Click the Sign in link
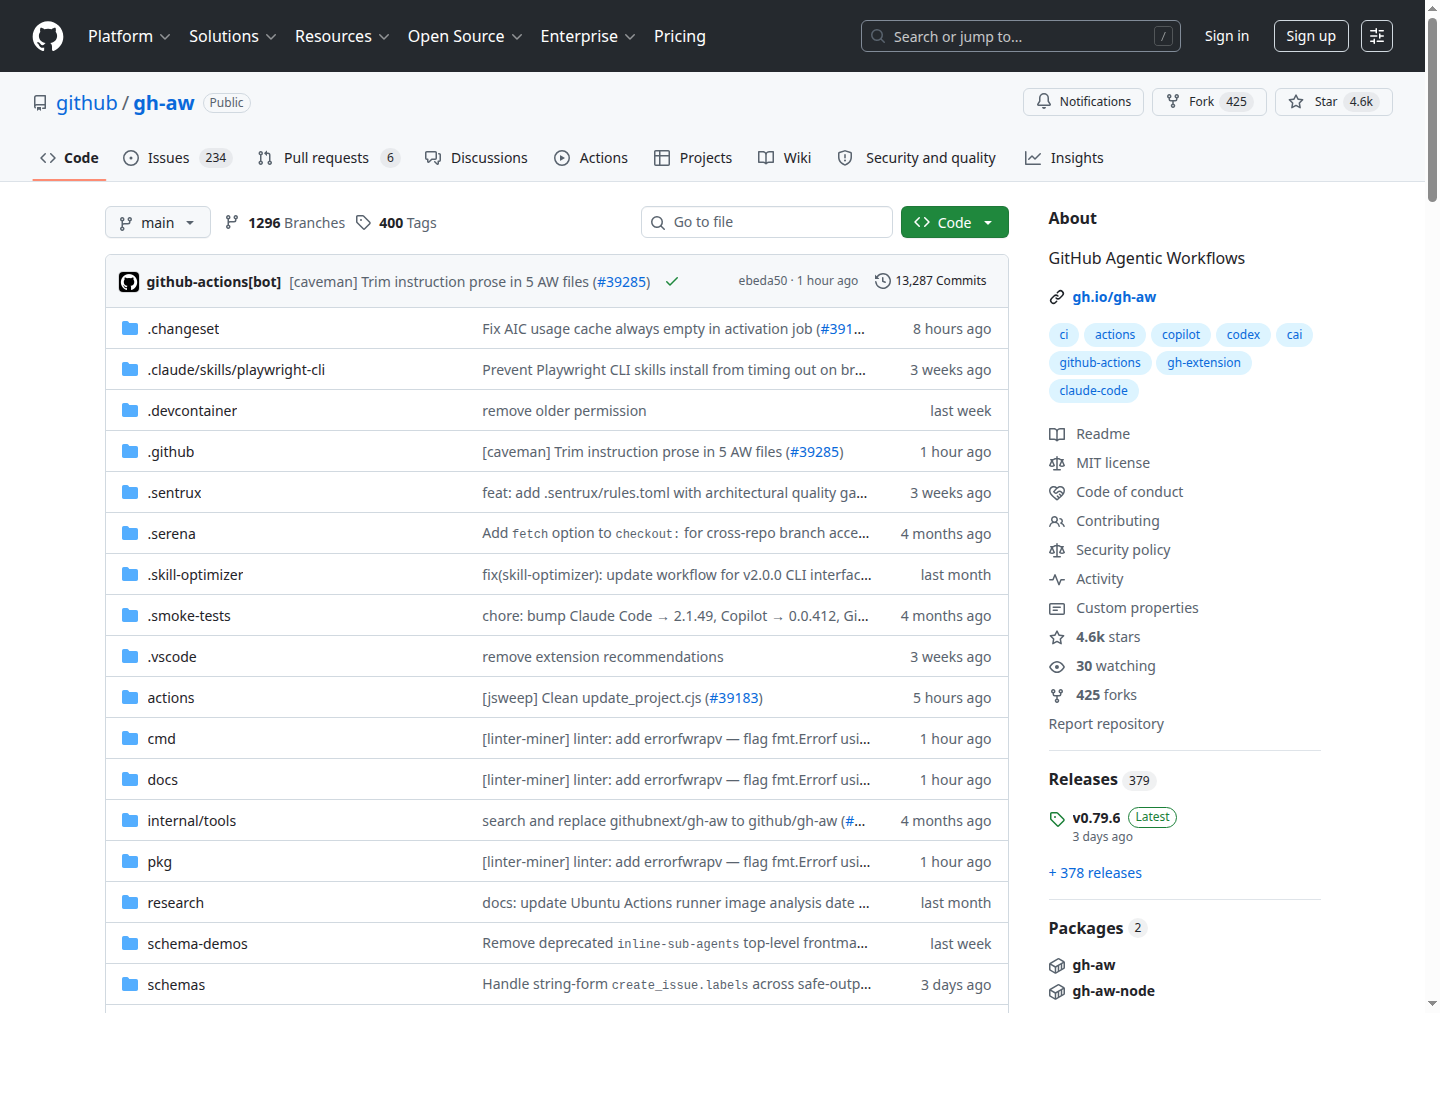Image resolution: width=1440 pixels, height=1100 pixels. (x=1227, y=36)
